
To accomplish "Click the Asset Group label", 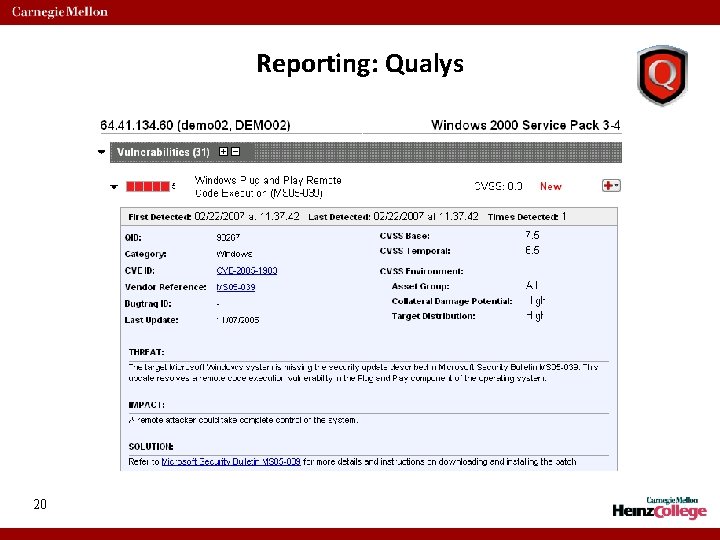I will tap(420, 286).
